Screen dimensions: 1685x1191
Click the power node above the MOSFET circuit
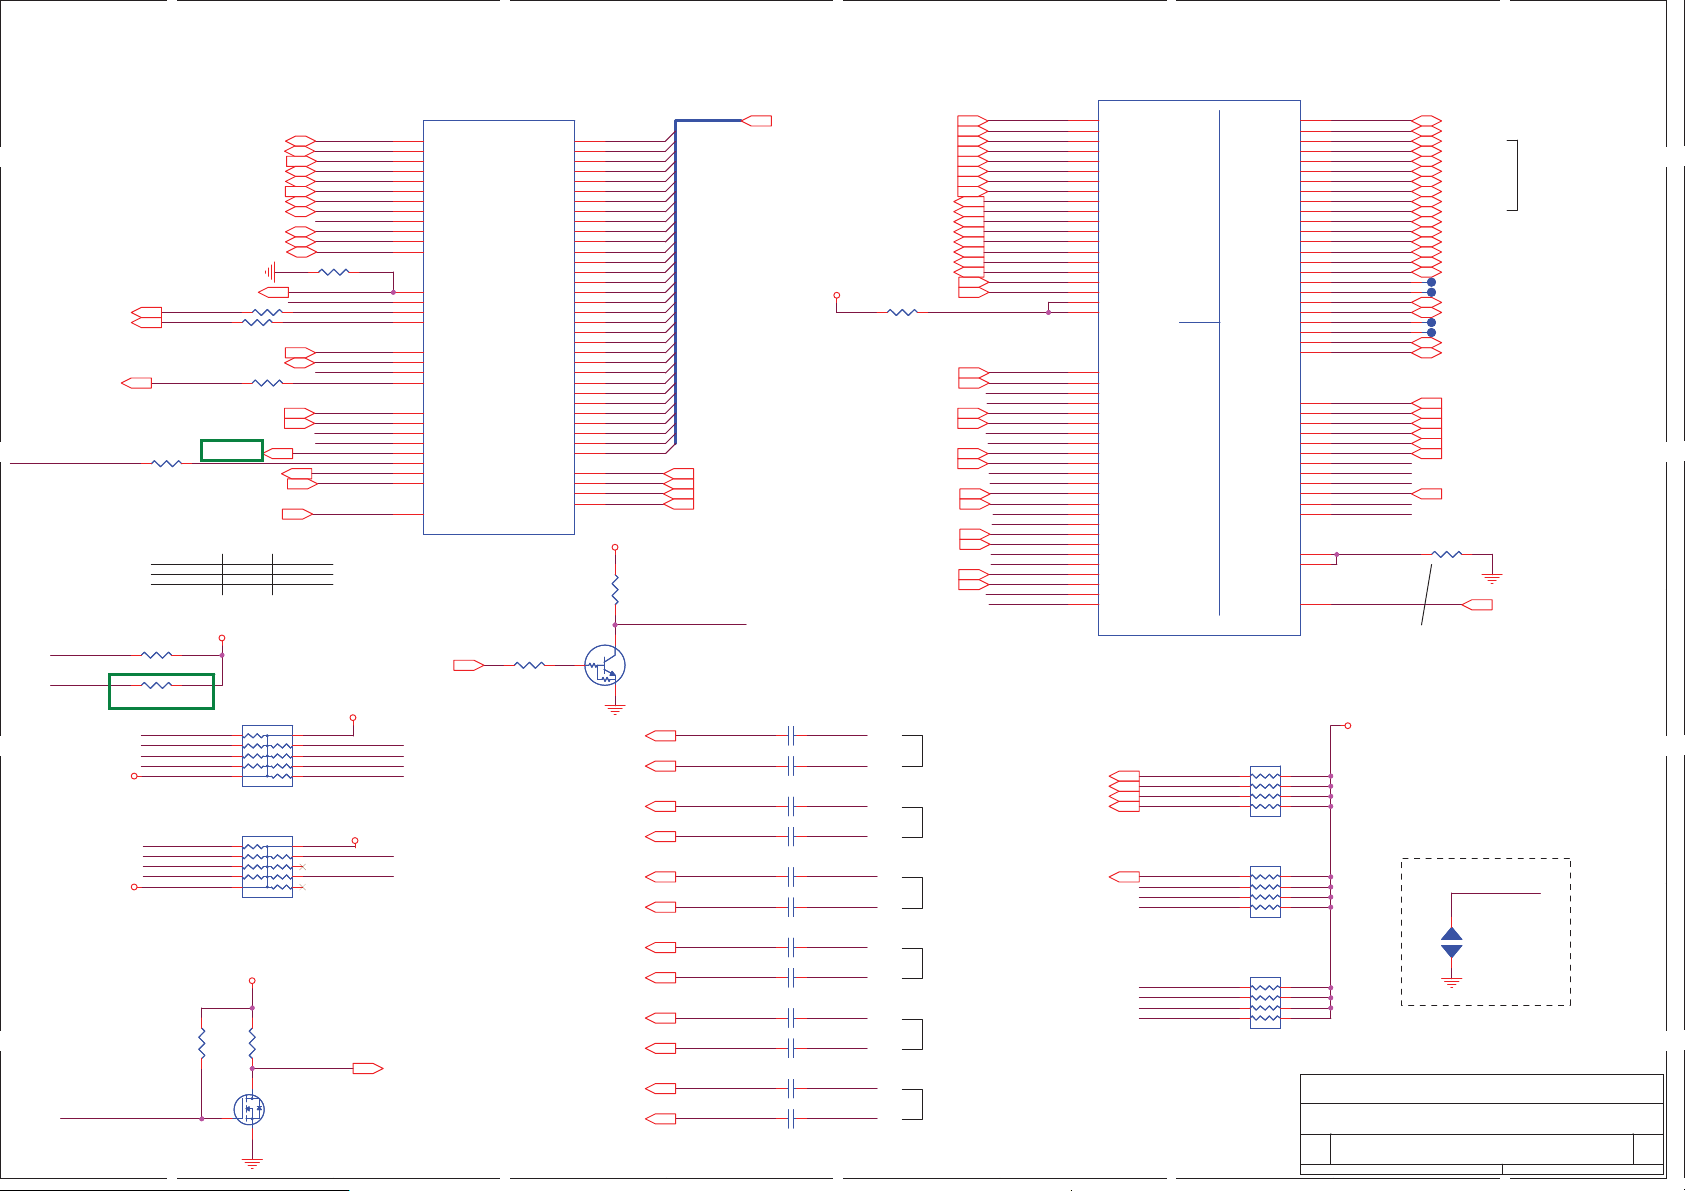pyautogui.click(x=252, y=981)
